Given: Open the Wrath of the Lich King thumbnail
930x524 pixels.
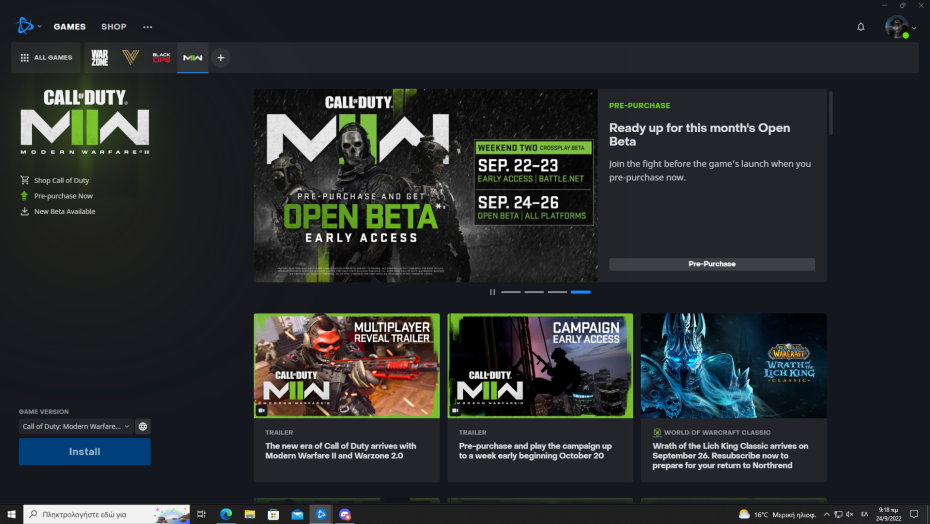Looking at the screenshot, I should [734, 366].
